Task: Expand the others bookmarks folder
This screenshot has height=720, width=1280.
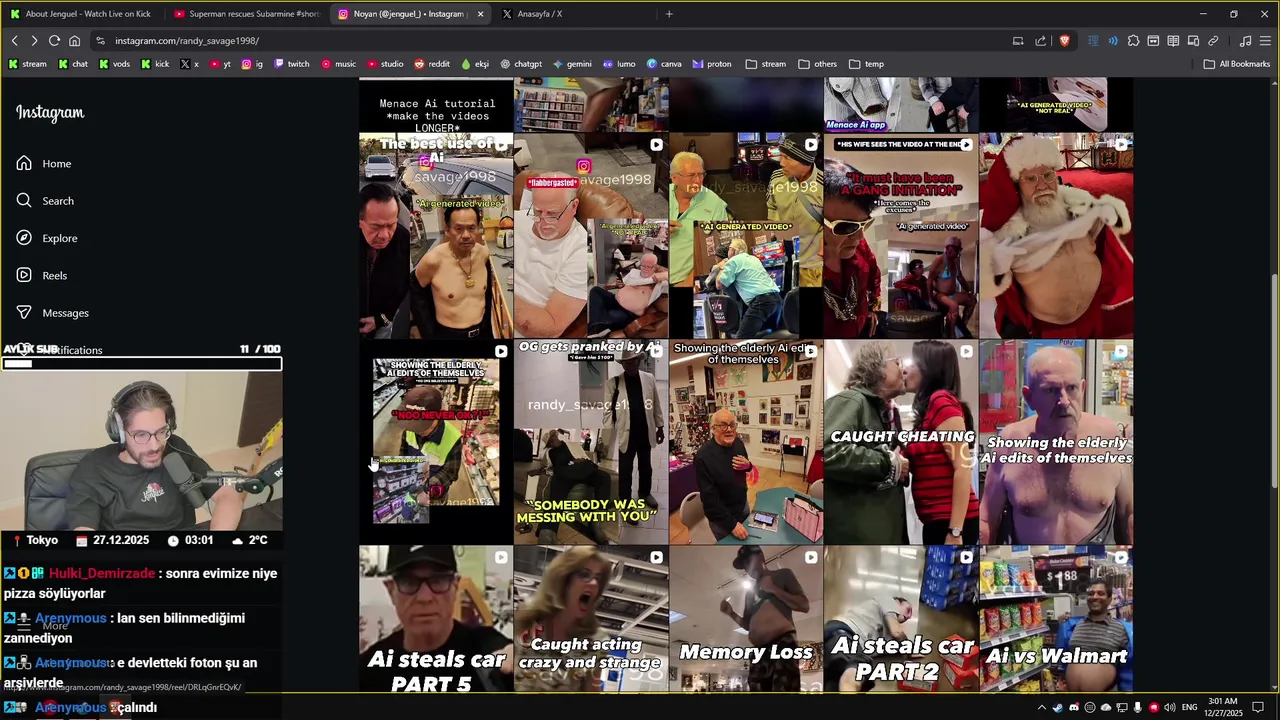Action: point(817,64)
